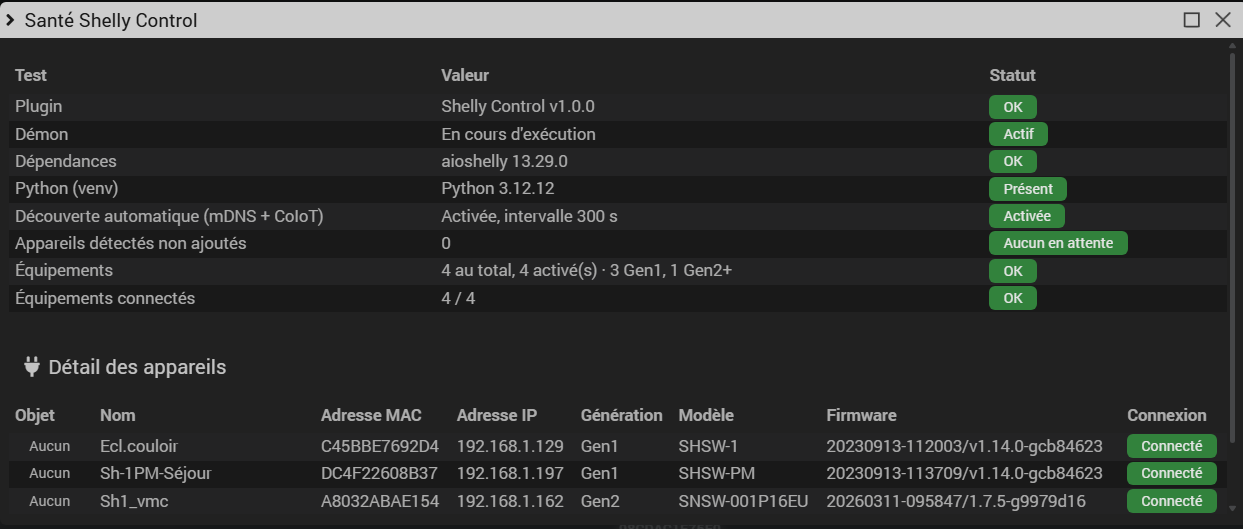Click the En cours d'exécution value
Viewport: 1243px width, 529px height.
coord(518,134)
